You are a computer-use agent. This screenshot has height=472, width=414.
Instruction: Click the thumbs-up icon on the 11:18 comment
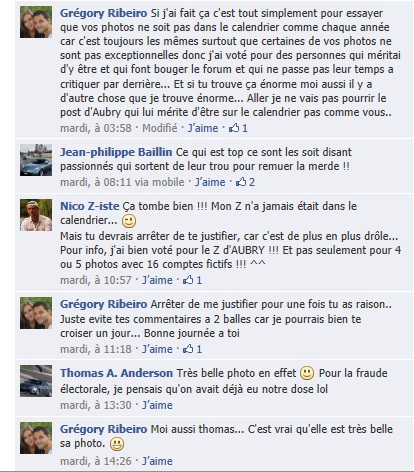(188, 349)
